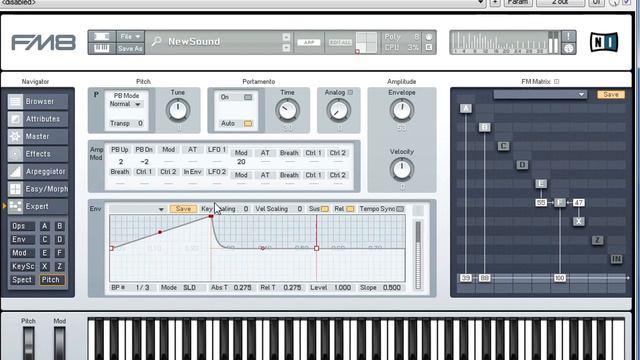640x360 pixels.
Task: Select operator X in FM Matrix
Action: (578, 221)
